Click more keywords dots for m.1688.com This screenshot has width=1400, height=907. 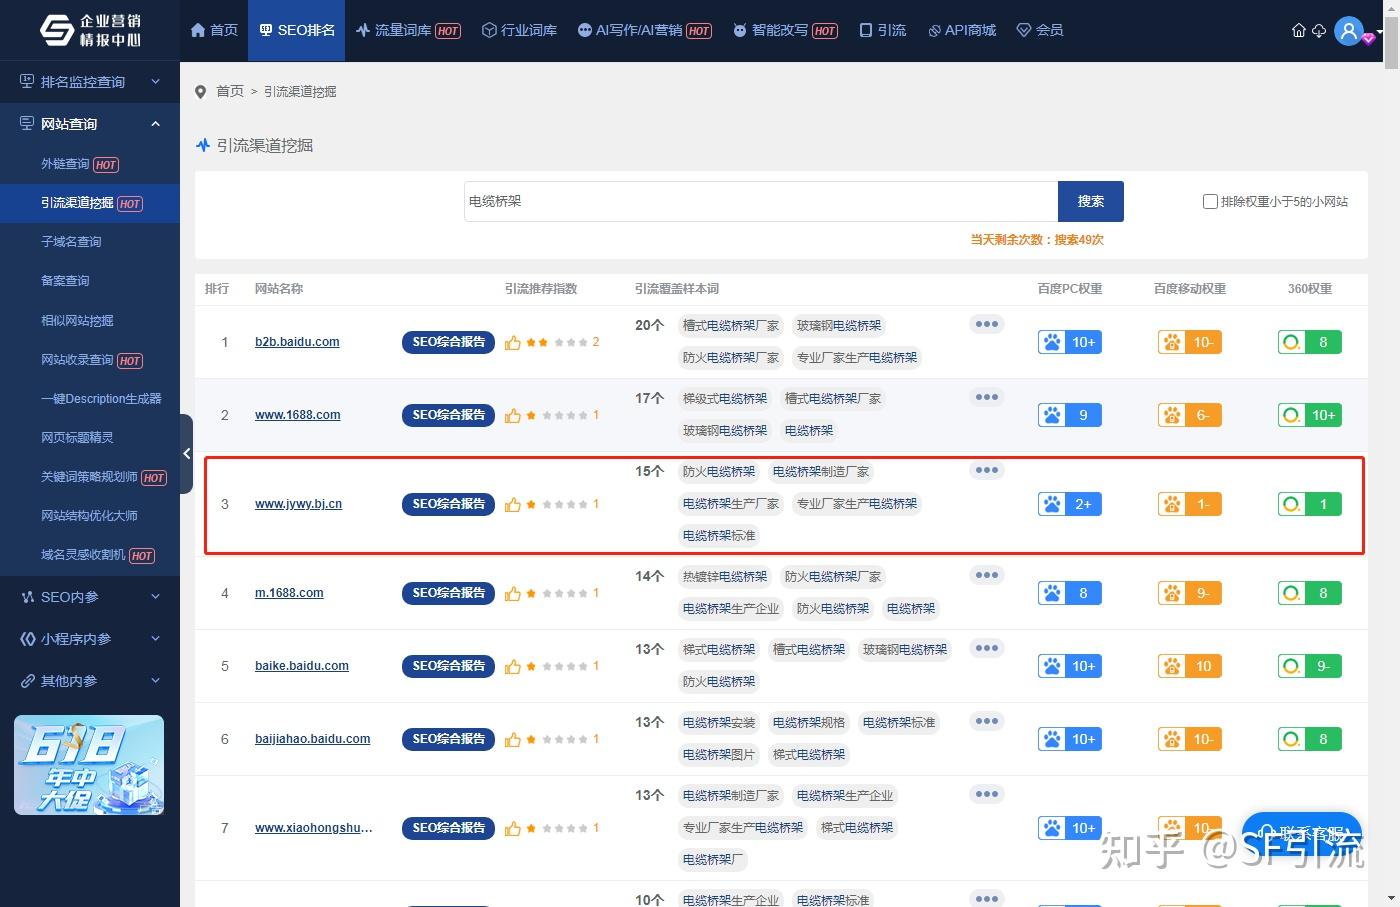click(987, 575)
